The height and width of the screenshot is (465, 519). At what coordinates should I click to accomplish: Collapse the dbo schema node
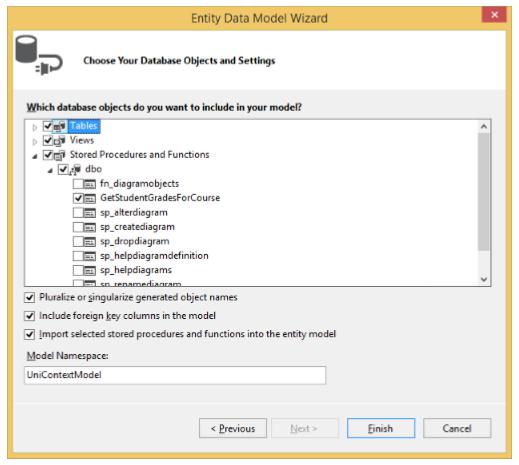click(x=50, y=171)
